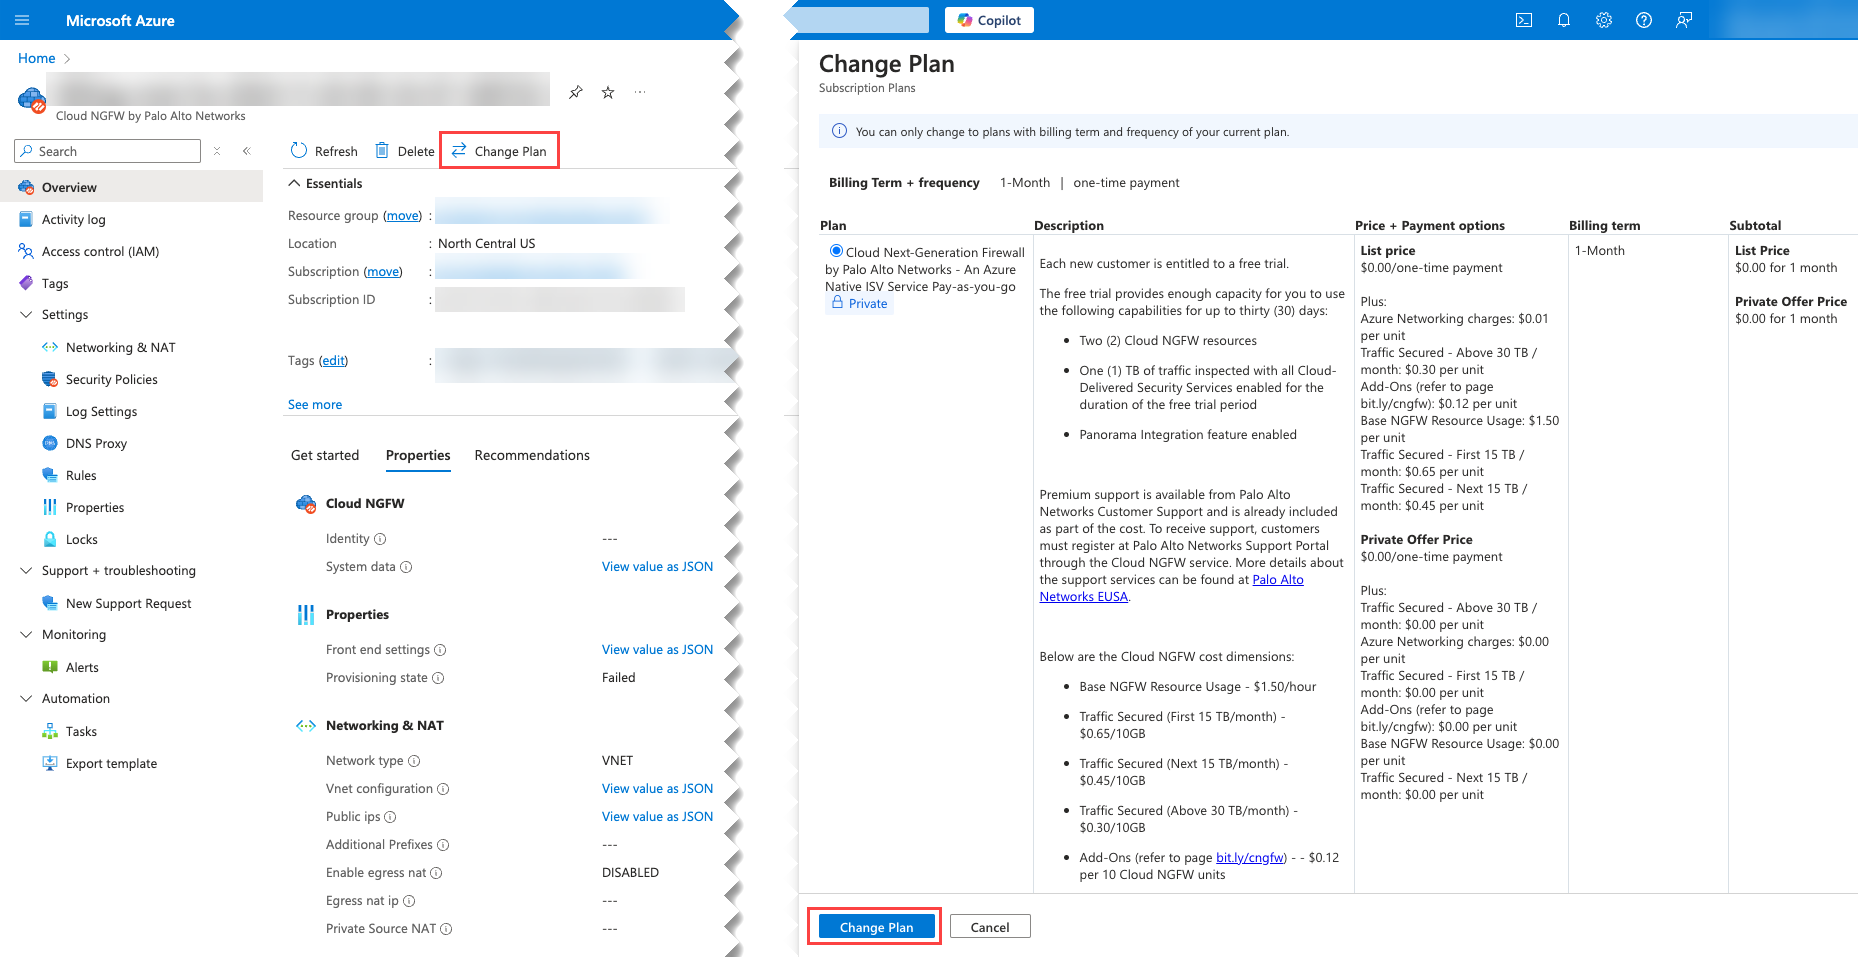Clear the sidebar search box
The image size is (1858, 957).
pos(217,151)
